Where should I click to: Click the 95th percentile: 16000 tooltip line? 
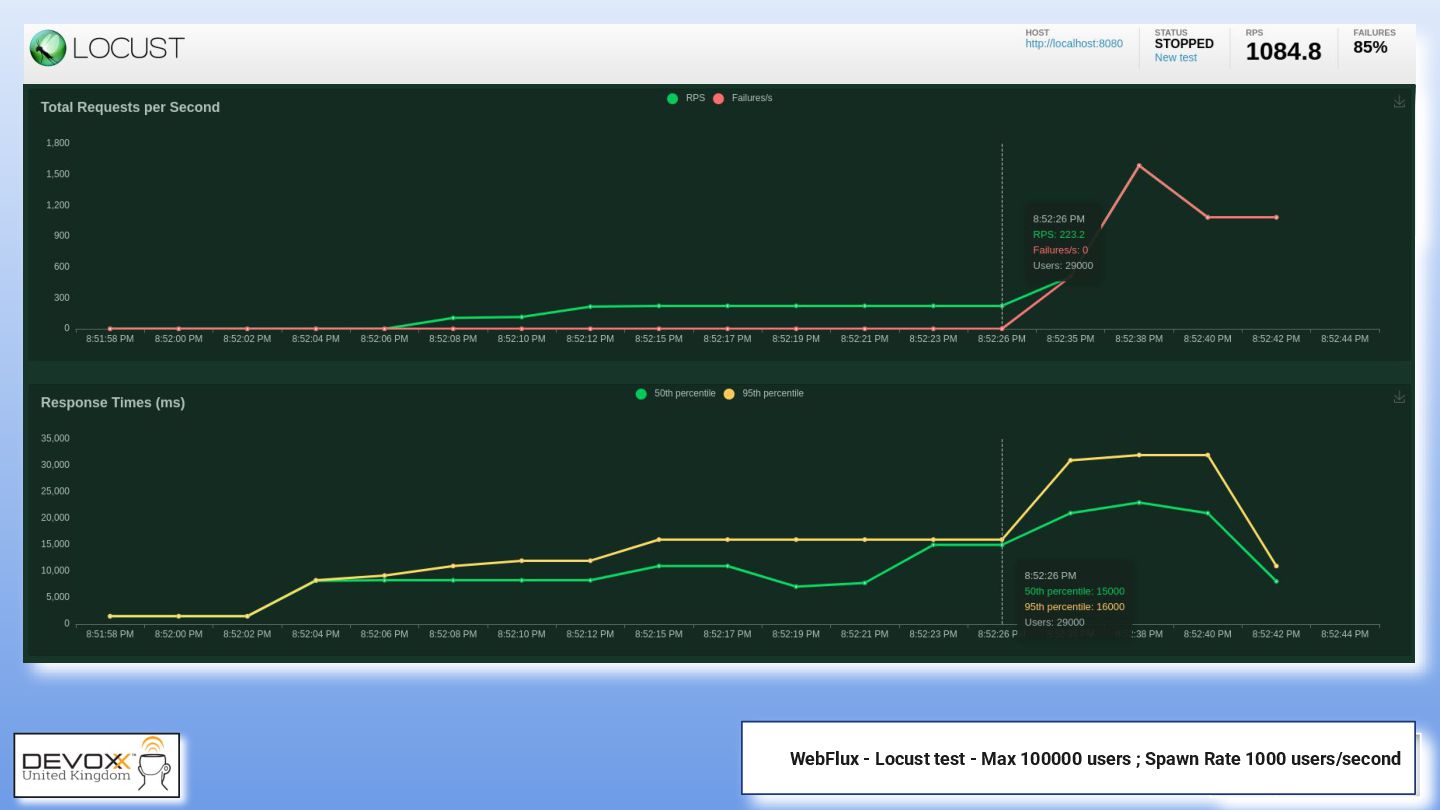click(1074, 606)
